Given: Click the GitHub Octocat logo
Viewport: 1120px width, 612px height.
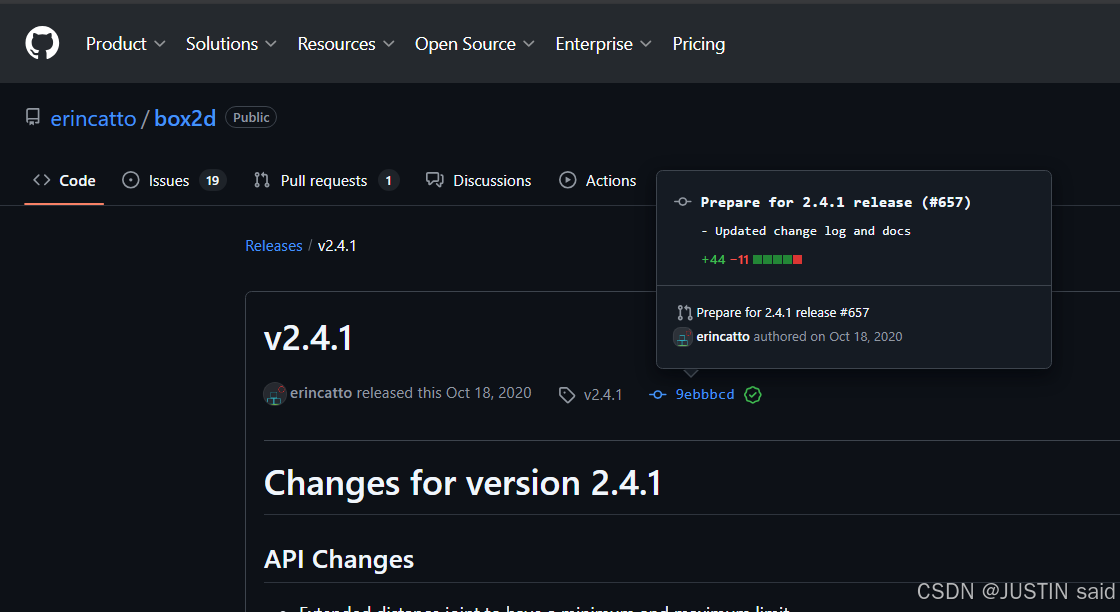Looking at the screenshot, I should click(x=42, y=43).
